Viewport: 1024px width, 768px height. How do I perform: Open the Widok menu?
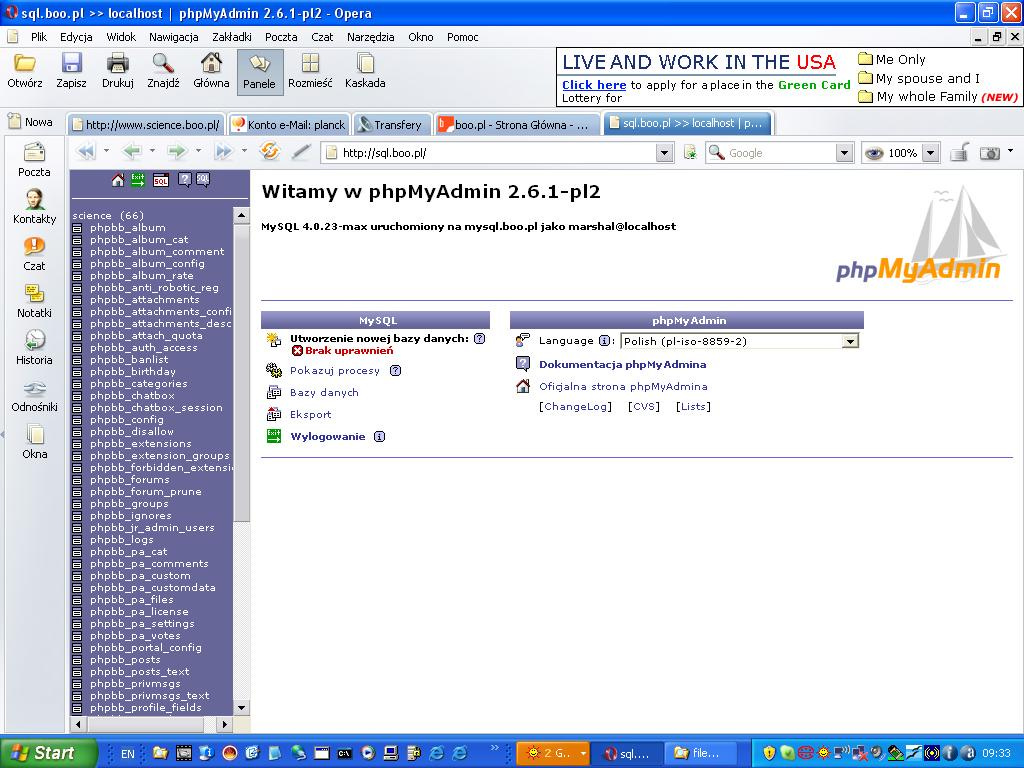pyautogui.click(x=121, y=37)
